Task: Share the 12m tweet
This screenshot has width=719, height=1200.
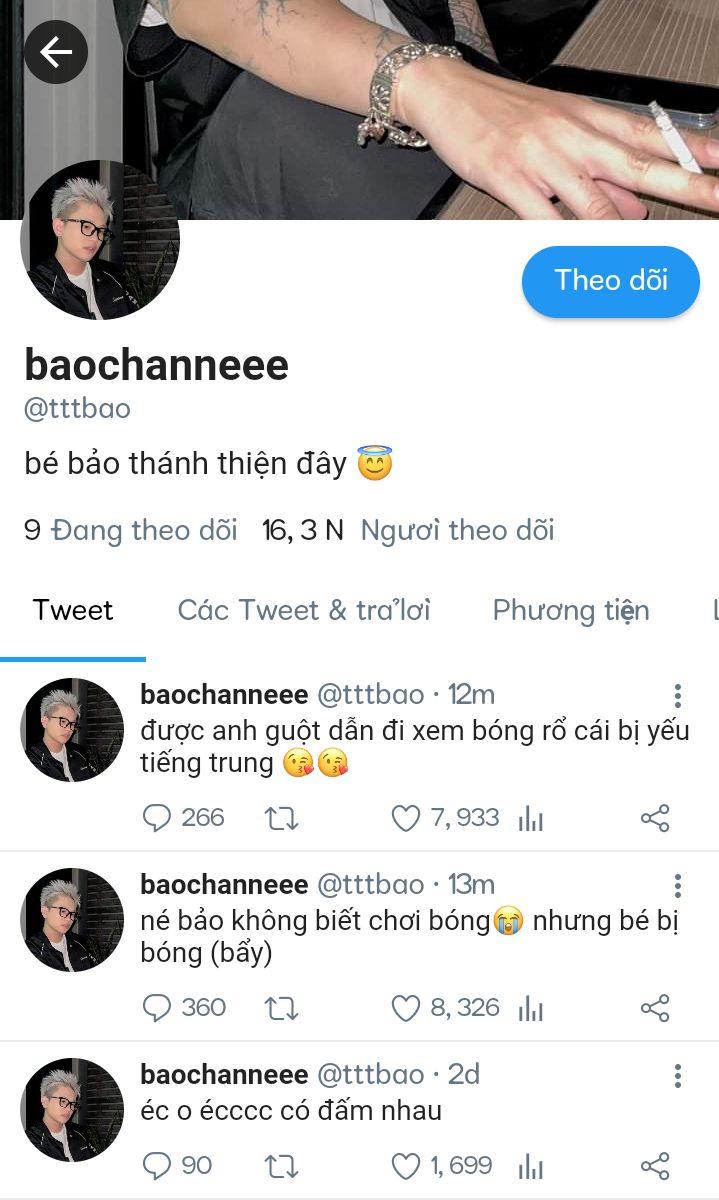Action: [x=655, y=819]
